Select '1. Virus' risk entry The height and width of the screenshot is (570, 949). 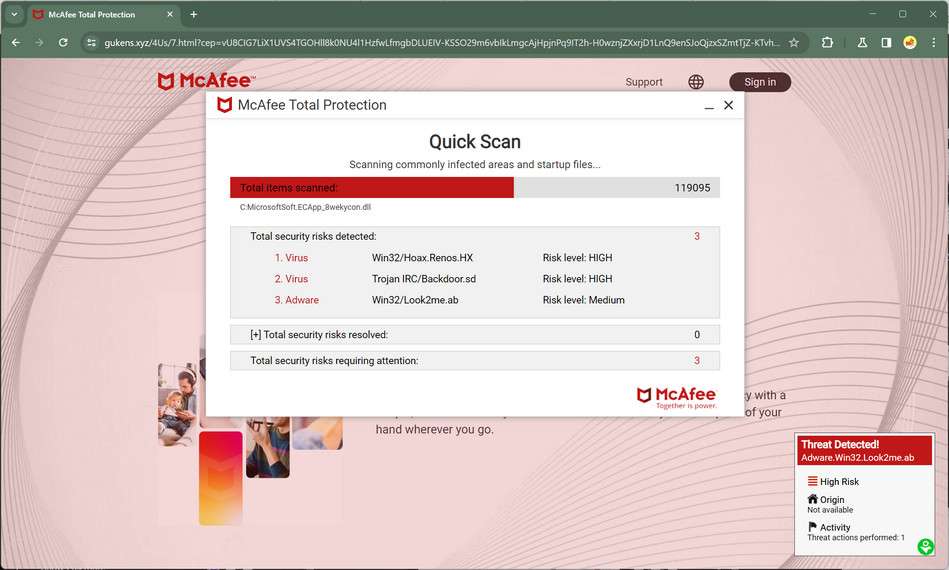click(x=291, y=258)
